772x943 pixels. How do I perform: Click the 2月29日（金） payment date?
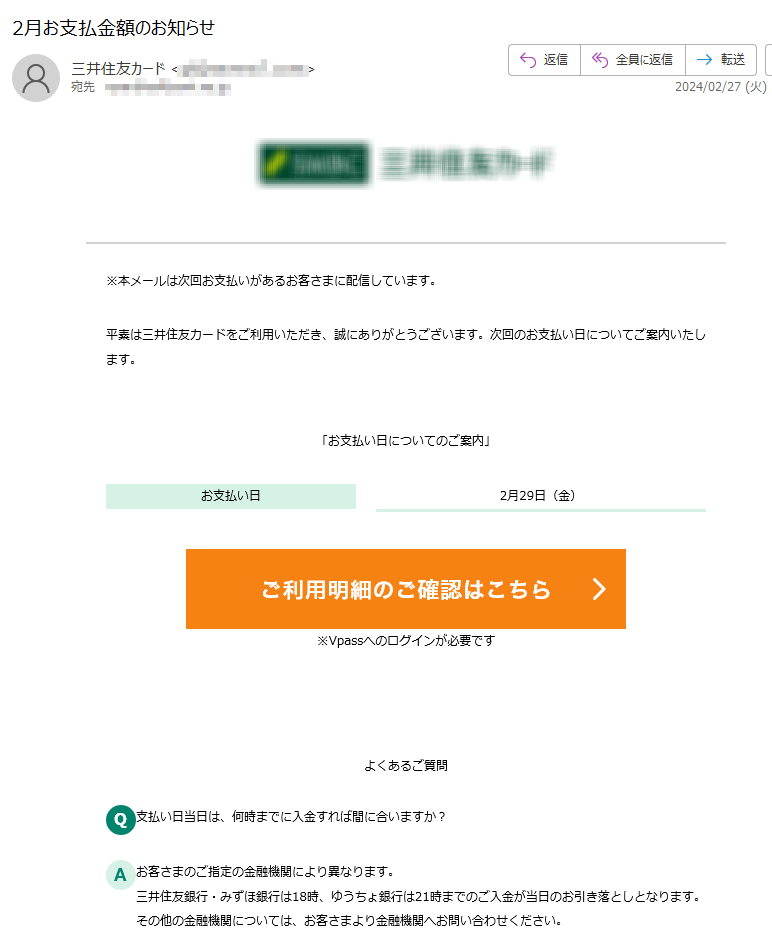538,496
